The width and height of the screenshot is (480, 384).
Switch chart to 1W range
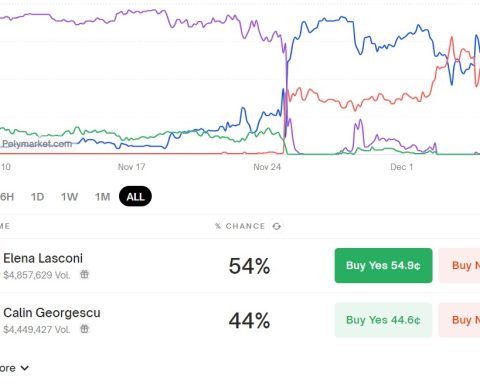(69, 197)
